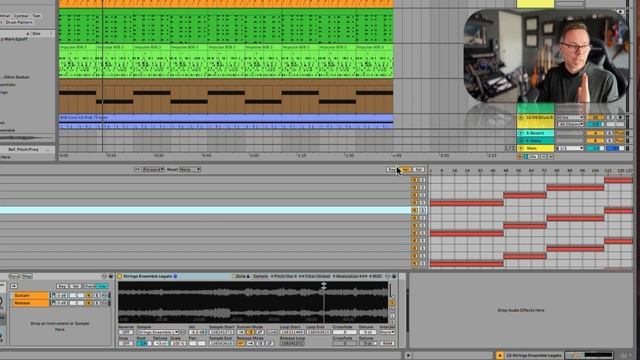Solo the Sustain chain
The height and width of the screenshot is (360, 640).
click(98, 295)
